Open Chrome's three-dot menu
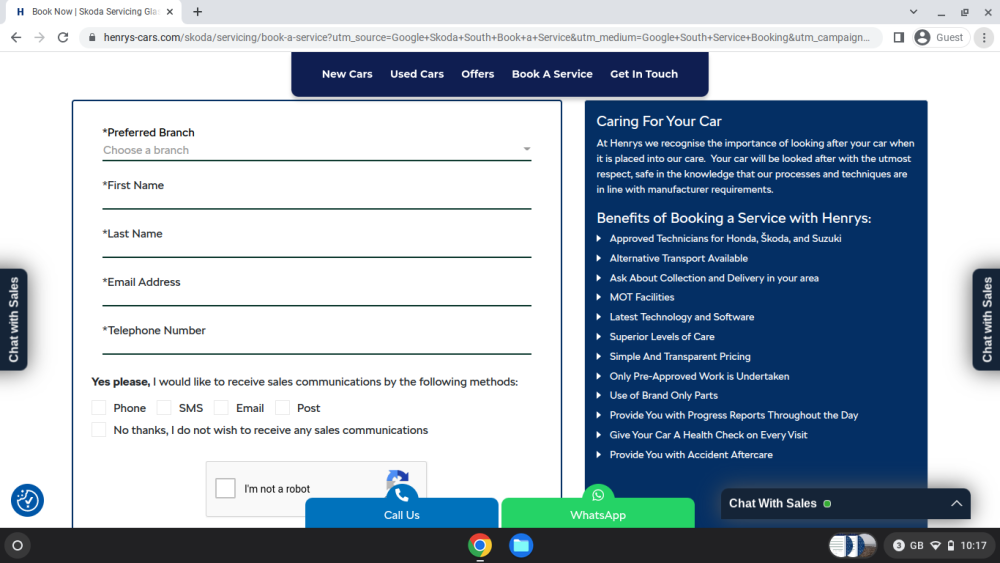 984,38
